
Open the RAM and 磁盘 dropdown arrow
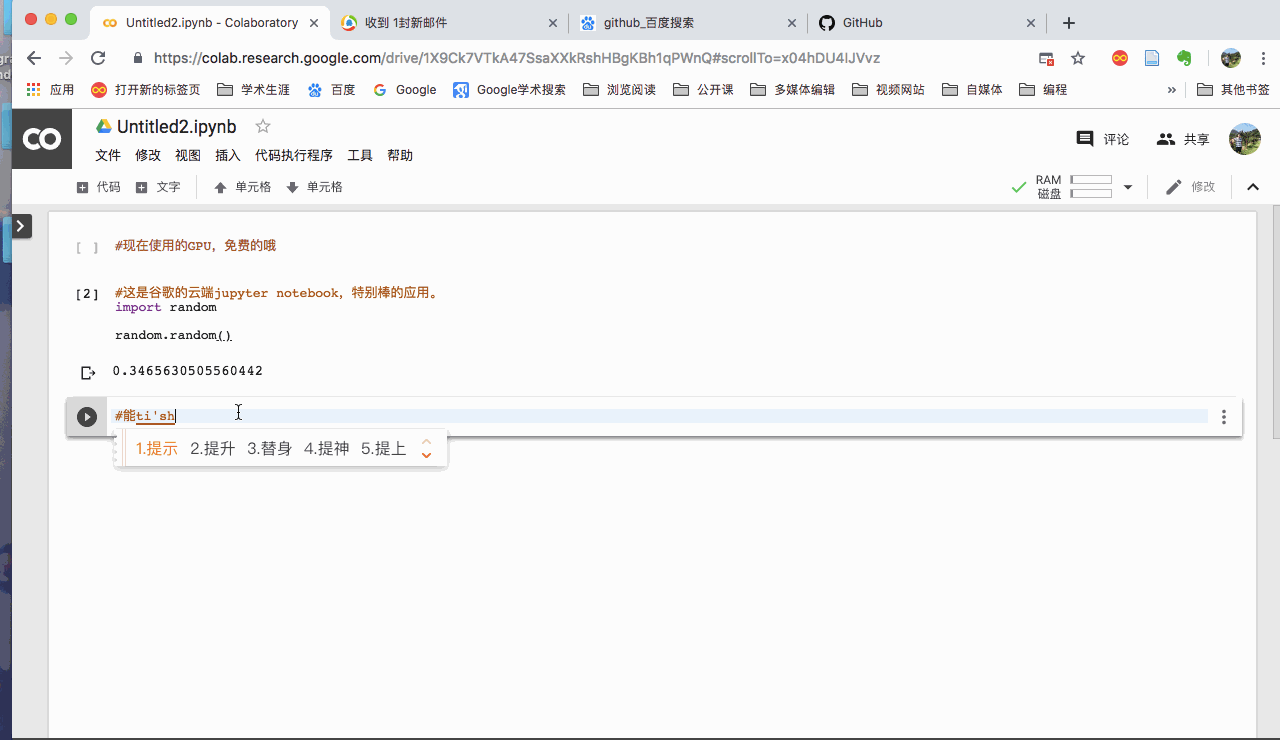click(1128, 187)
